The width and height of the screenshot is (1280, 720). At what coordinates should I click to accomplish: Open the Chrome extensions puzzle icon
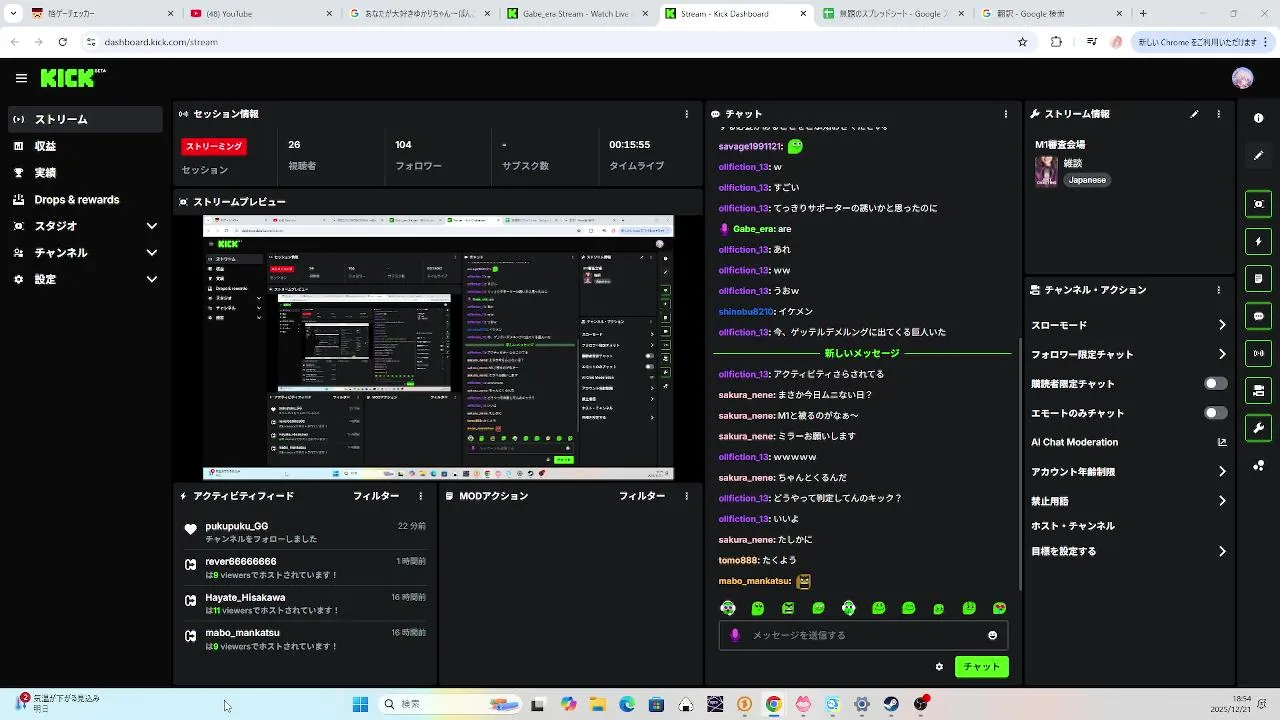pos(1056,42)
